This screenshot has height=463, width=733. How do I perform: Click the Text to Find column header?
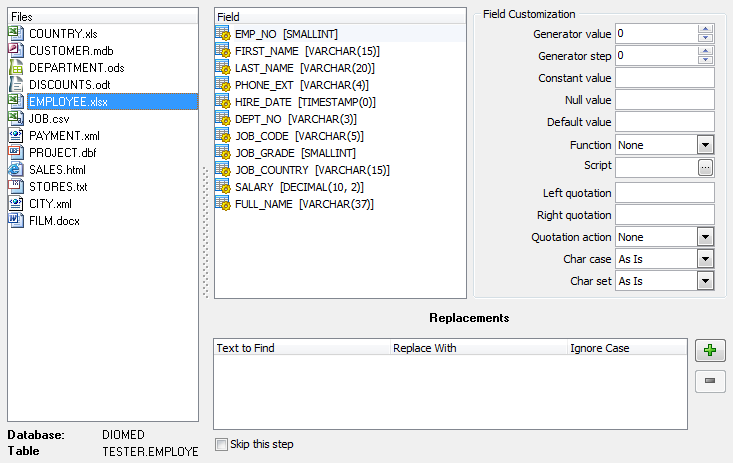[300, 348]
